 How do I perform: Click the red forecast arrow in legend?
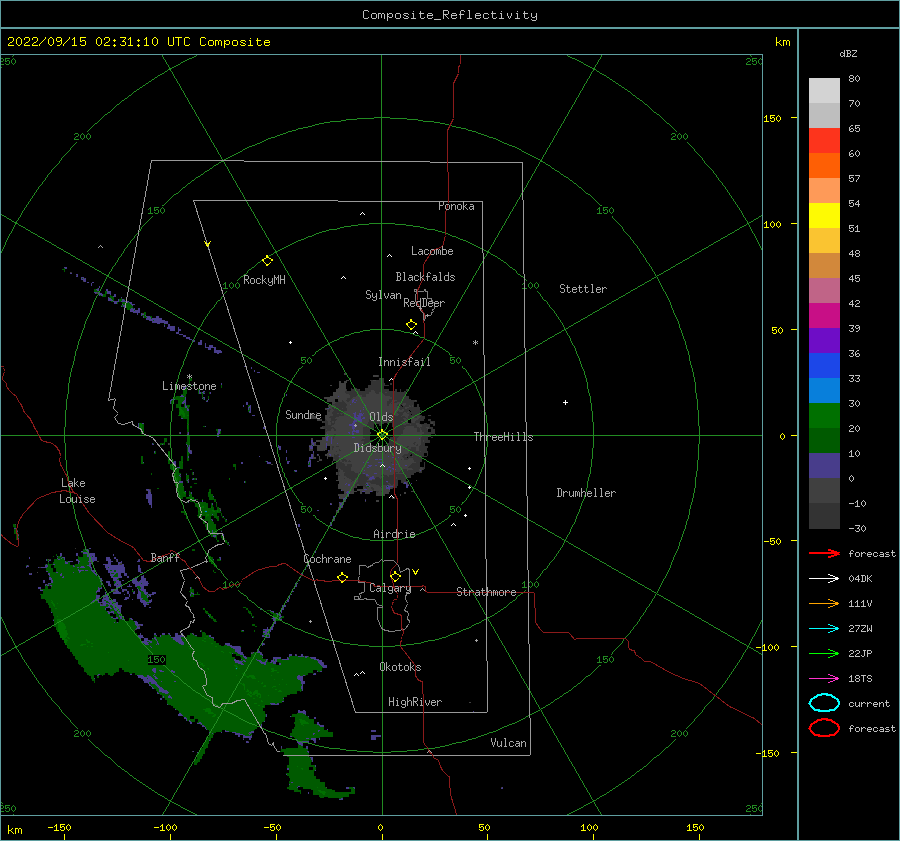(x=824, y=553)
